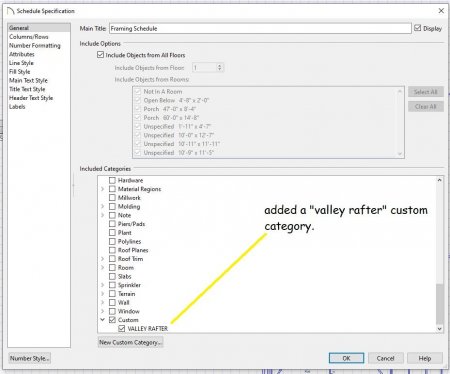This screenshot has width=450, height=374.
Task: Uncheck the Custom category
Action: pos(112,320)
